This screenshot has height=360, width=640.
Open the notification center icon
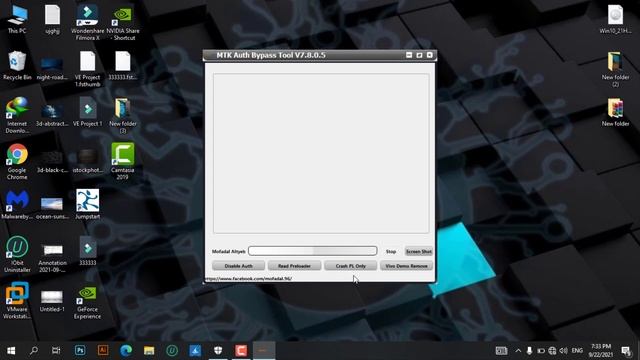pos(626,351)
